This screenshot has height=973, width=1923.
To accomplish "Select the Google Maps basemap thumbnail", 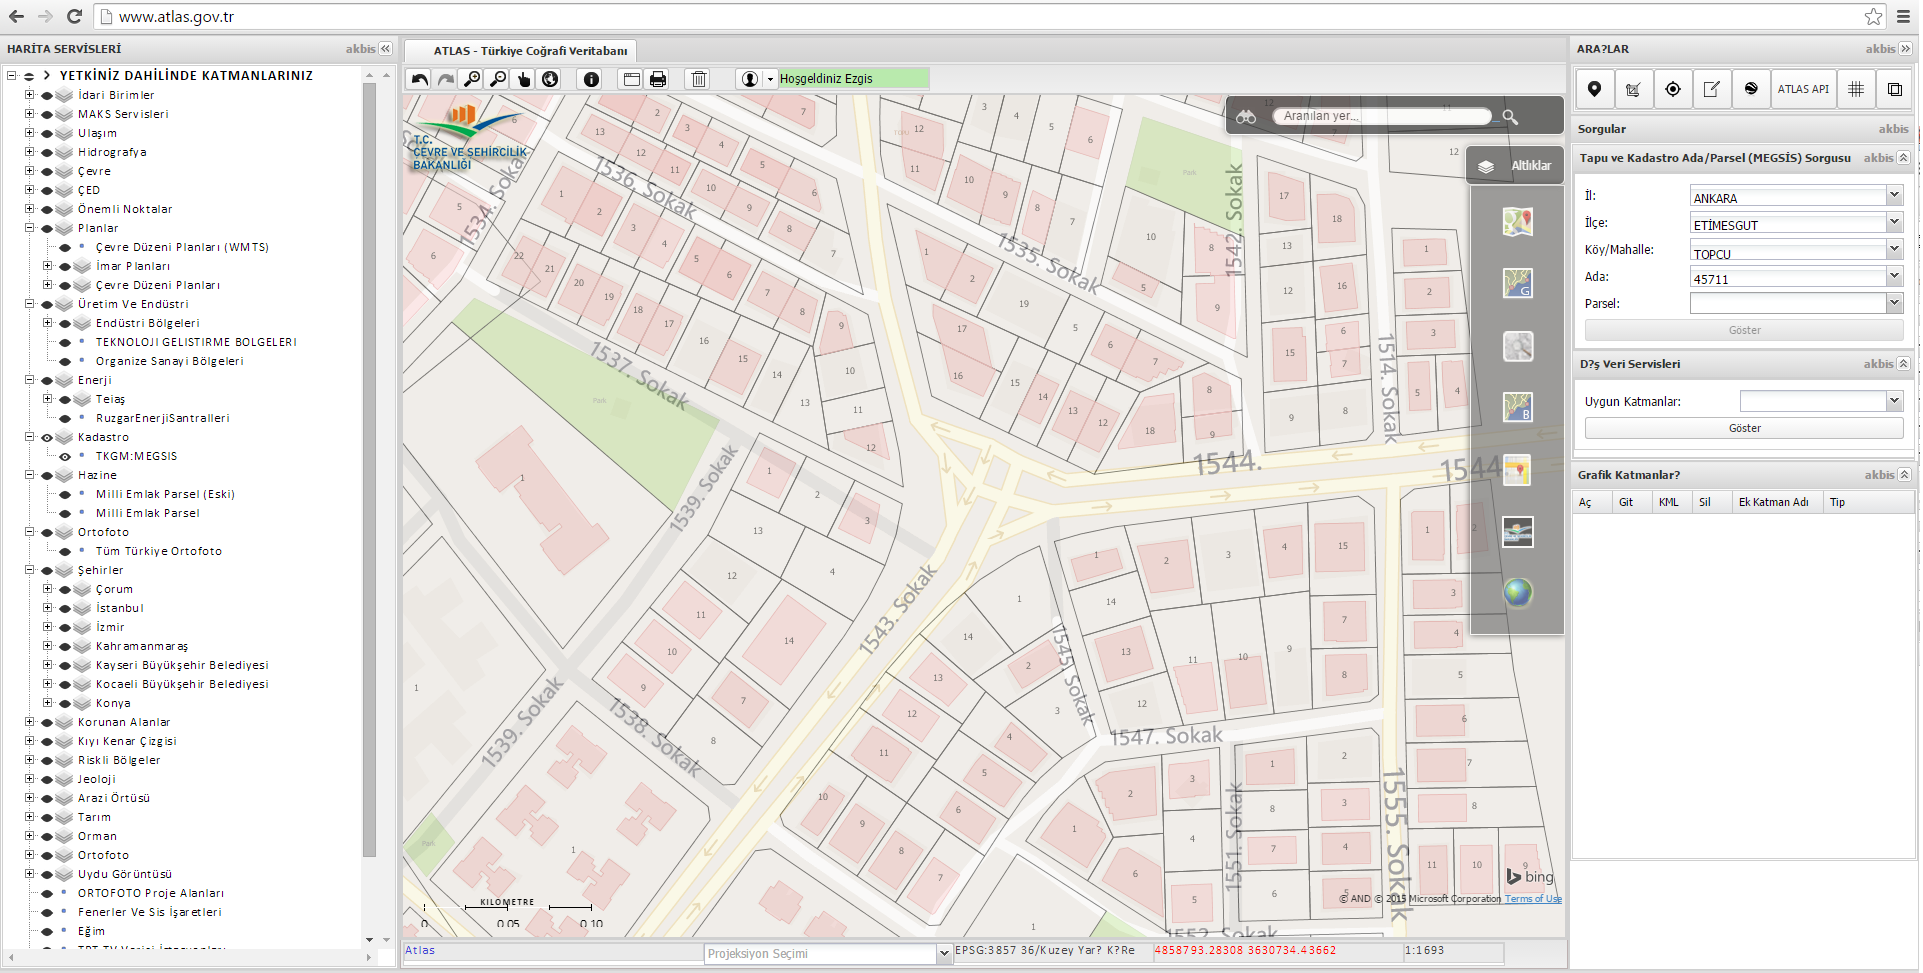I will tap(1518, 222).
